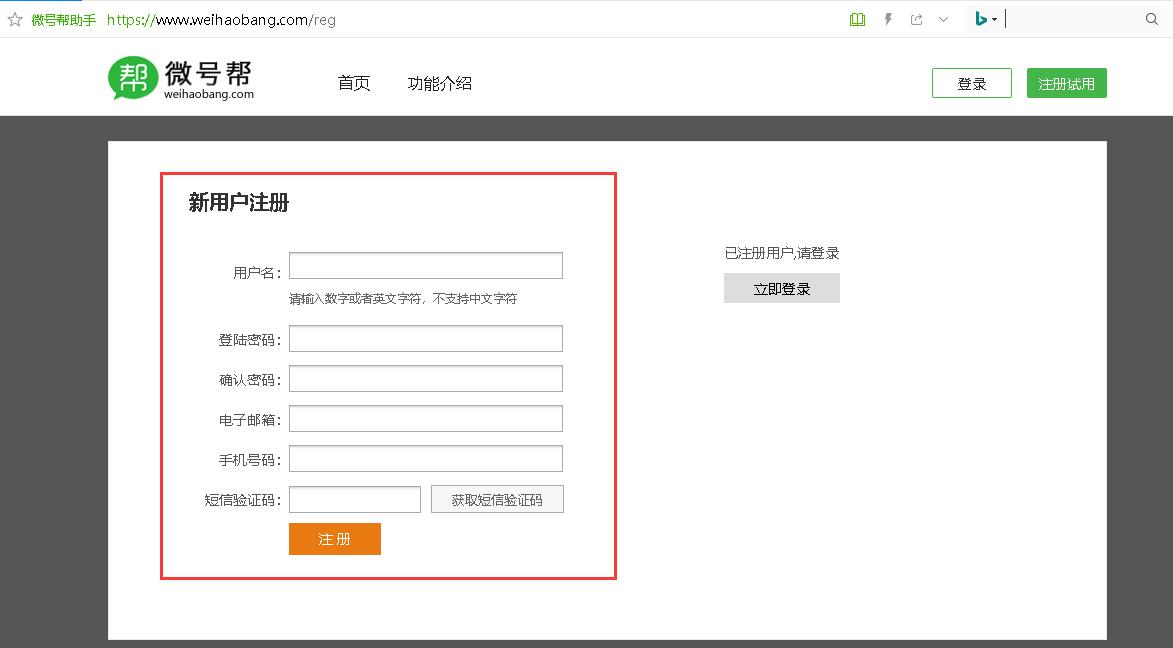Focus the 短信验证码 input field
The width and height of the screenshot is (1173, 648).
click(x=355, y=499)
